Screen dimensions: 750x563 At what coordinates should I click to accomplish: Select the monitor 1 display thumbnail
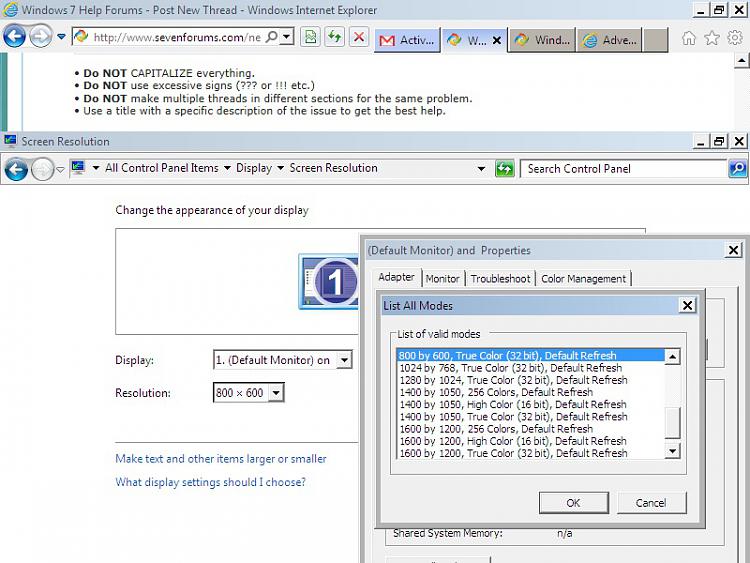(x=329, y=282)
